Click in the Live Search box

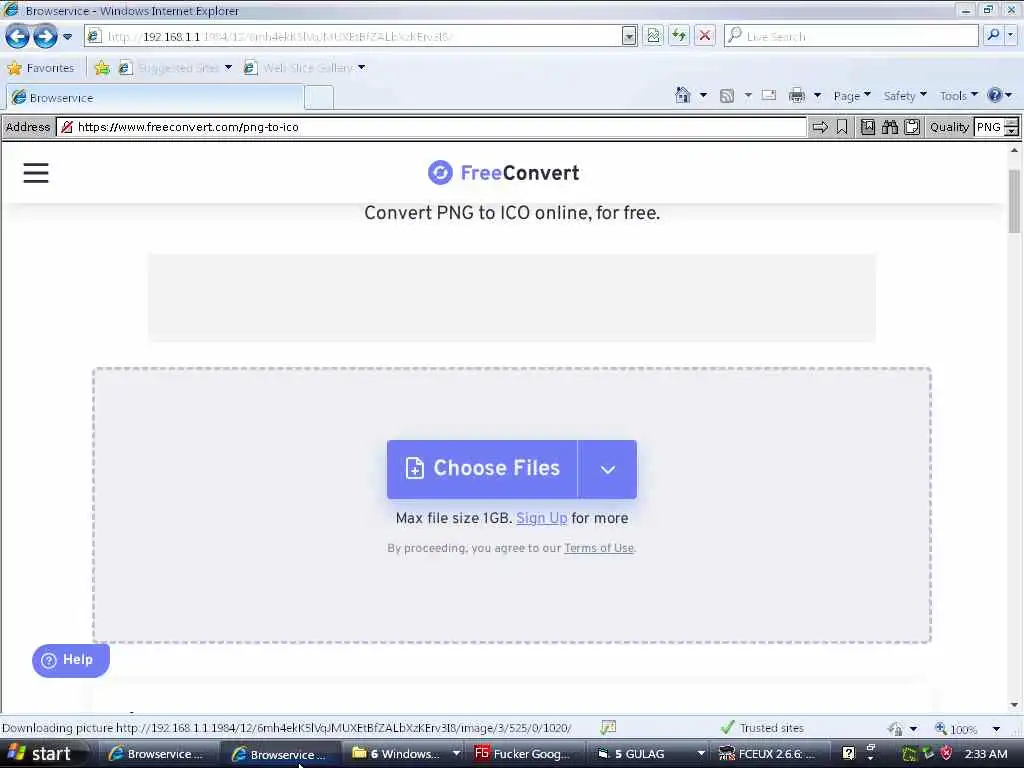[x=852, y=37]
